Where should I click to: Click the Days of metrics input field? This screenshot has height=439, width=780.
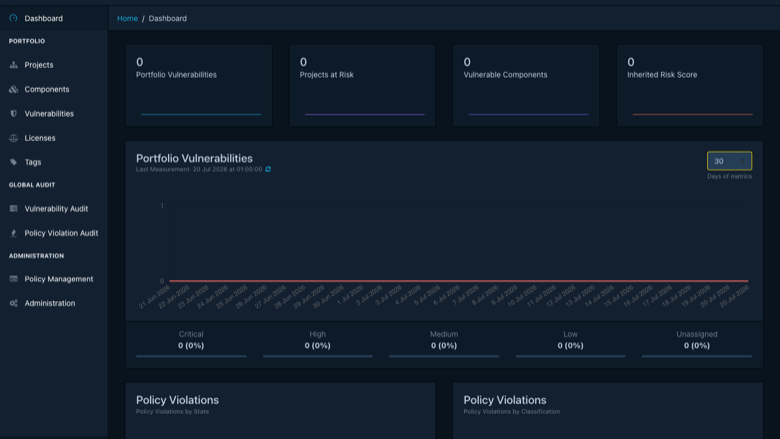[x=729, y=161]
